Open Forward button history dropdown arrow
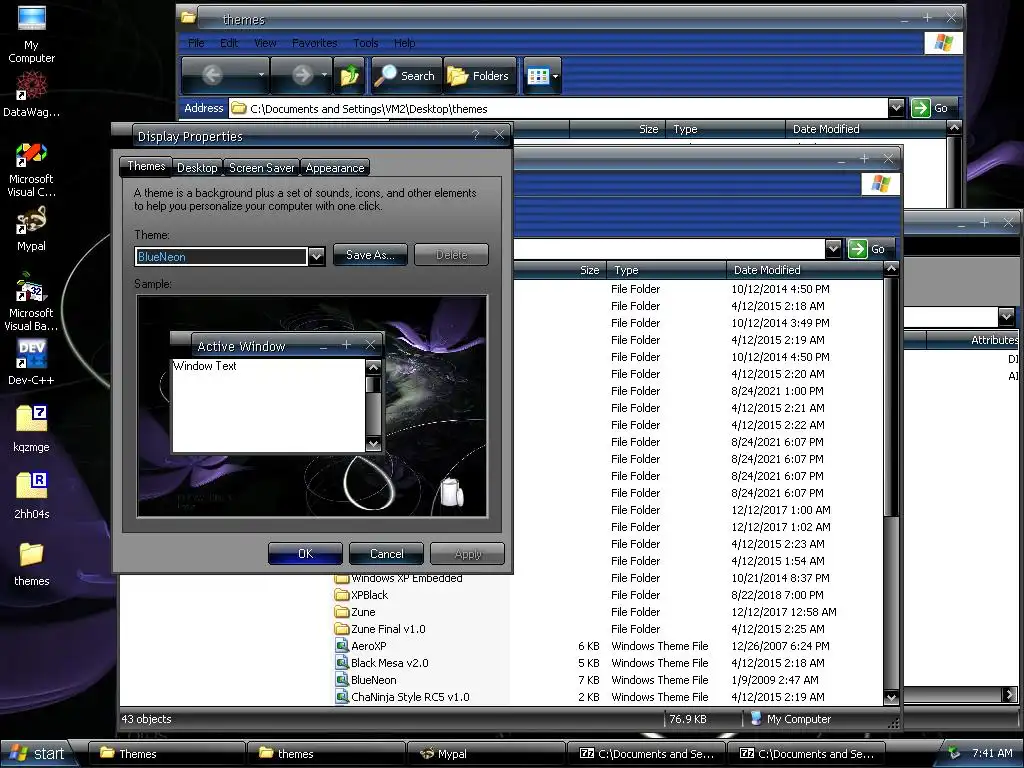Viewport: 1024px width, 768px height. (324, 75)
